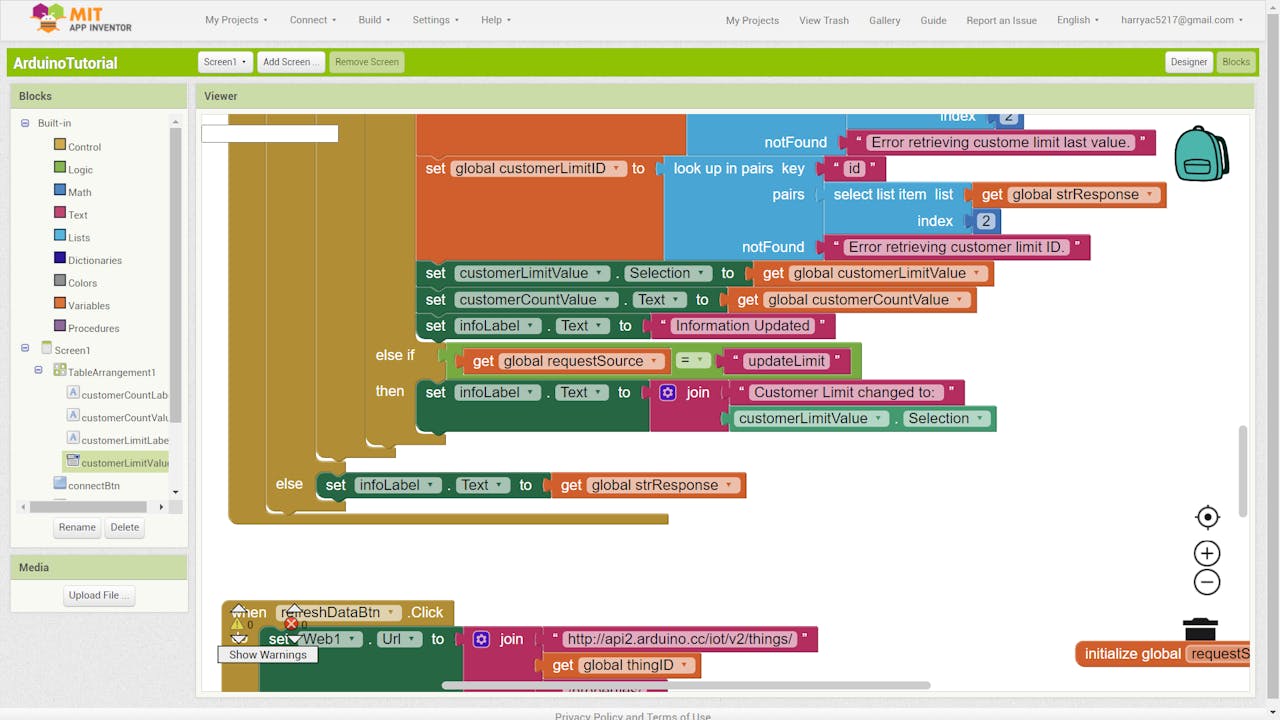Open the Logic blocks drawer
Viewport: 1280px width, 720px height.
[x=80, y=170]
